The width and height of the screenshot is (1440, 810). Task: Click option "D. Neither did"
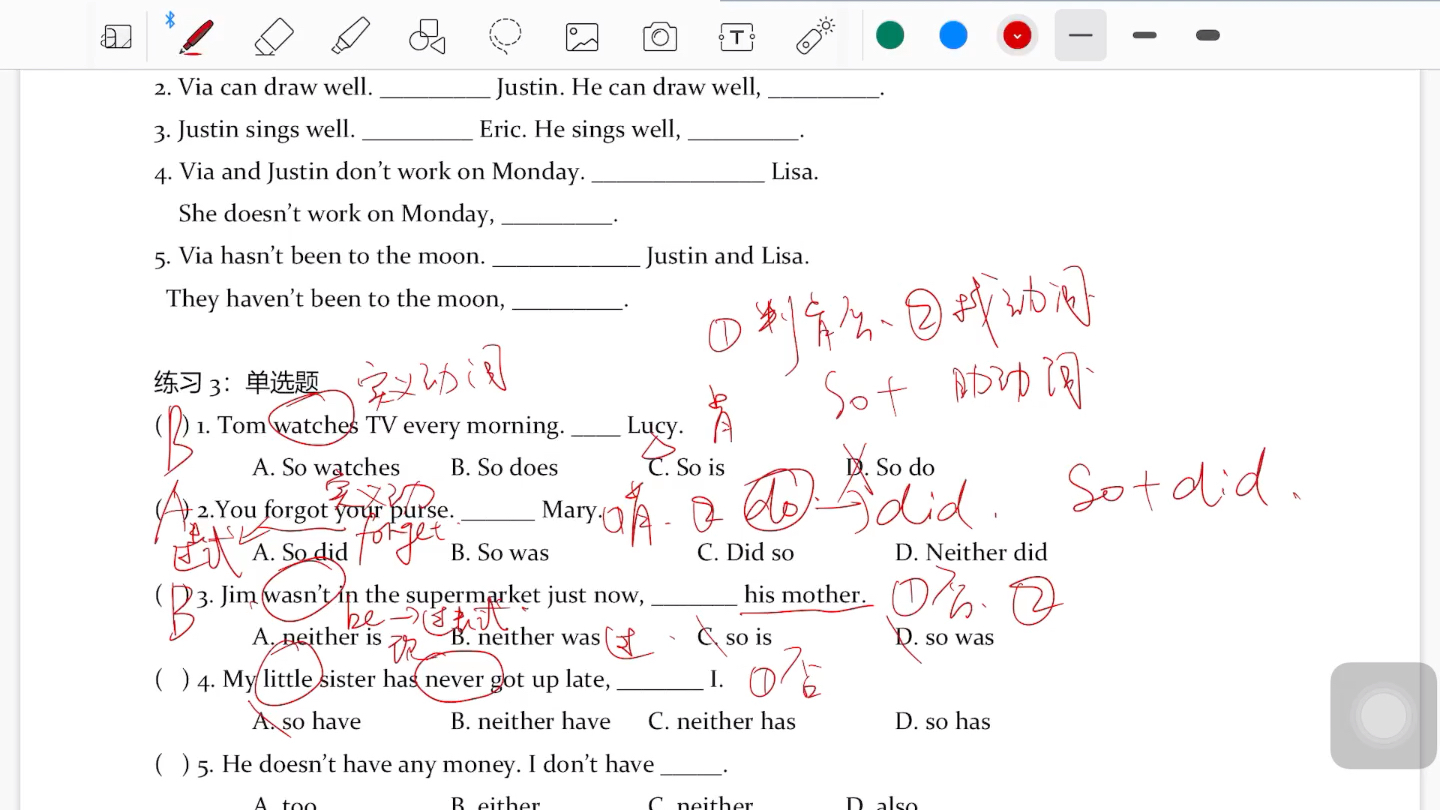[971, 552]
